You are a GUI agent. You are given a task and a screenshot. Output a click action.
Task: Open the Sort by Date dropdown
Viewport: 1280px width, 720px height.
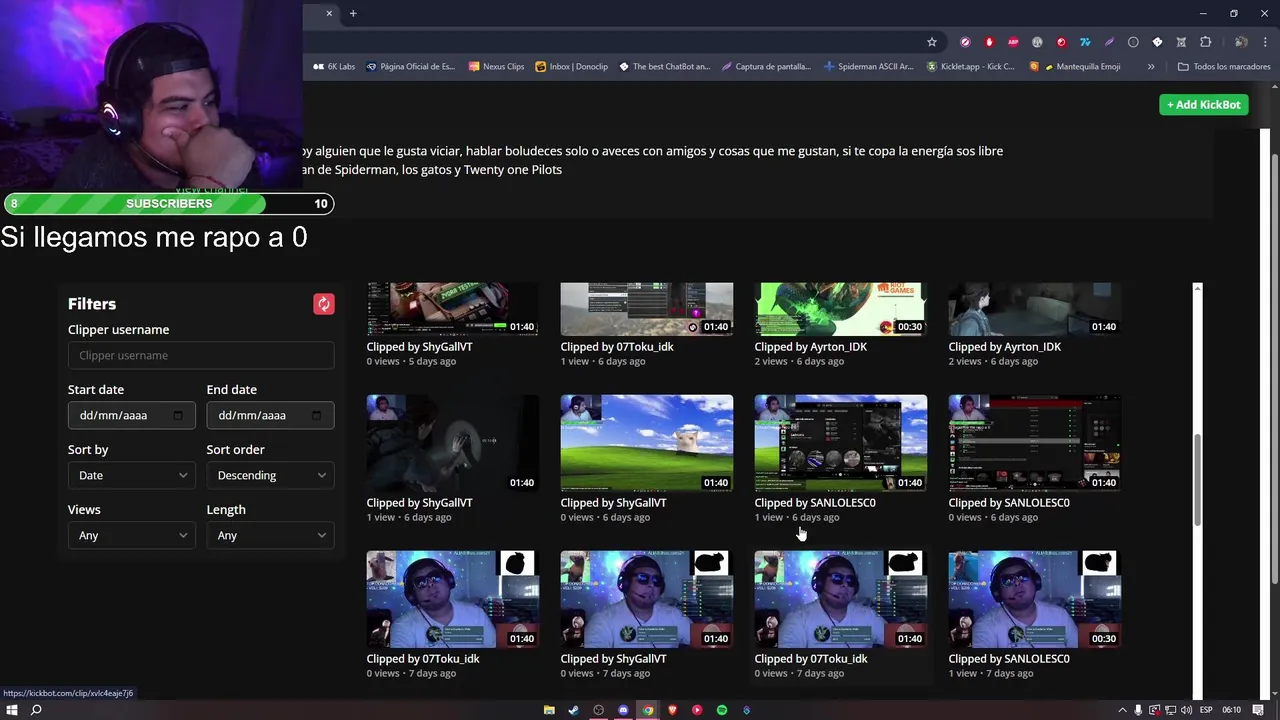coord(132,475)
